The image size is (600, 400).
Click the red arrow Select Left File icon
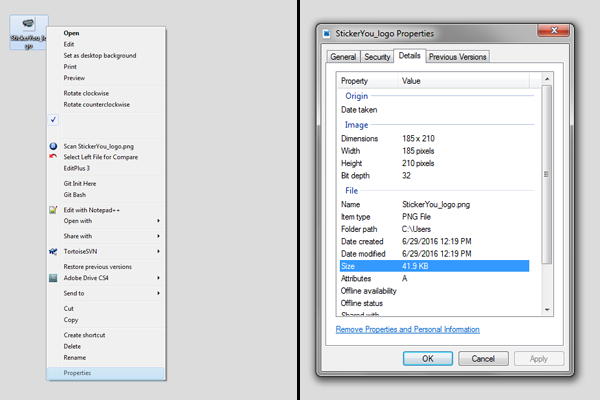pos(53,157)
